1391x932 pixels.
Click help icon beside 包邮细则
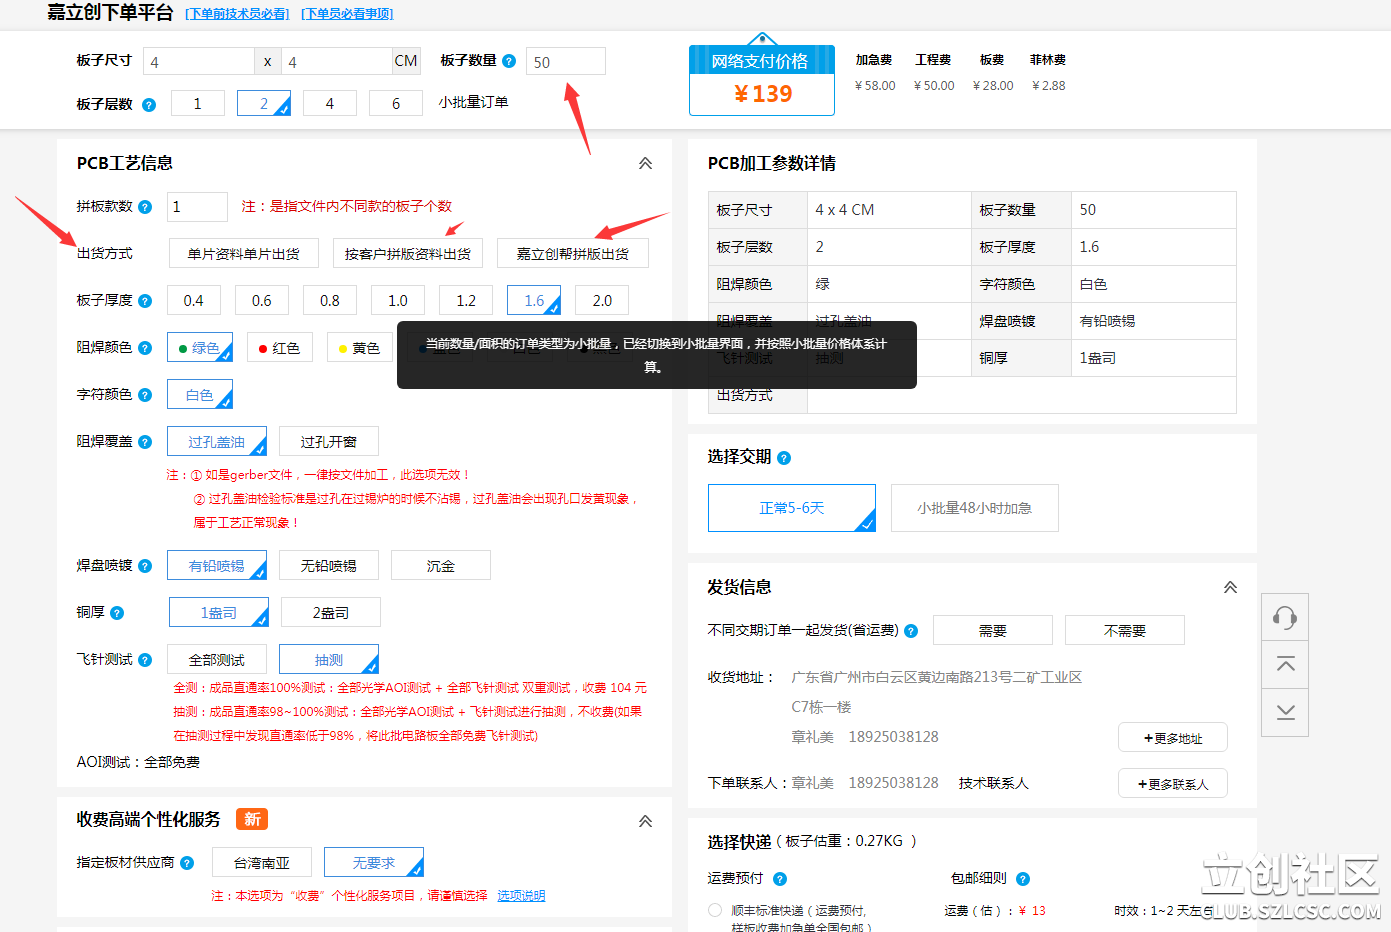click(1023, 879)
